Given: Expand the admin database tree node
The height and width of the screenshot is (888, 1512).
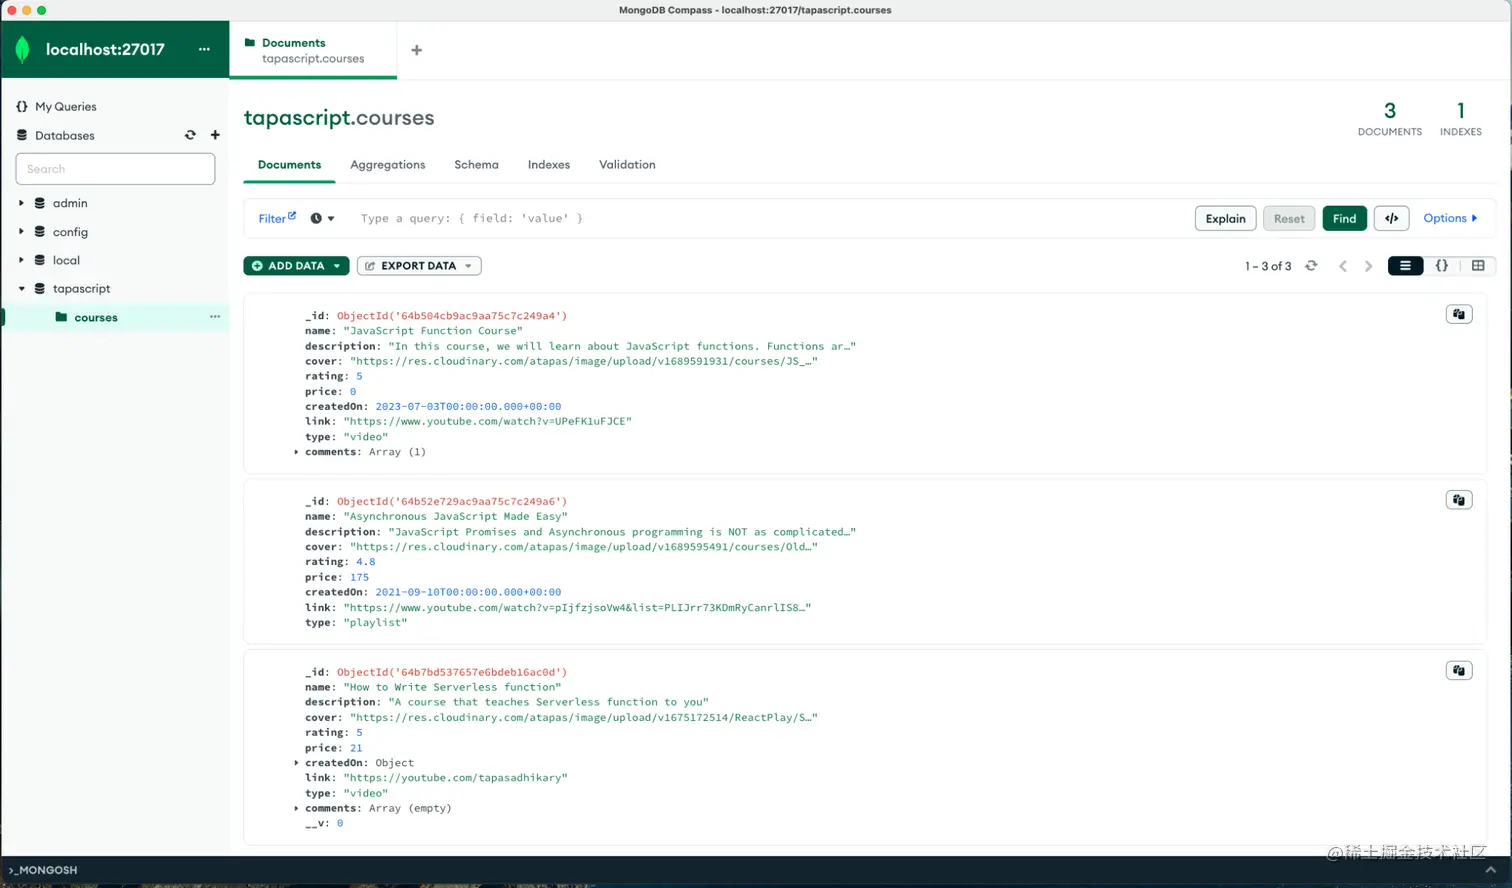Looking at the screenshot, I should (21, 203).
